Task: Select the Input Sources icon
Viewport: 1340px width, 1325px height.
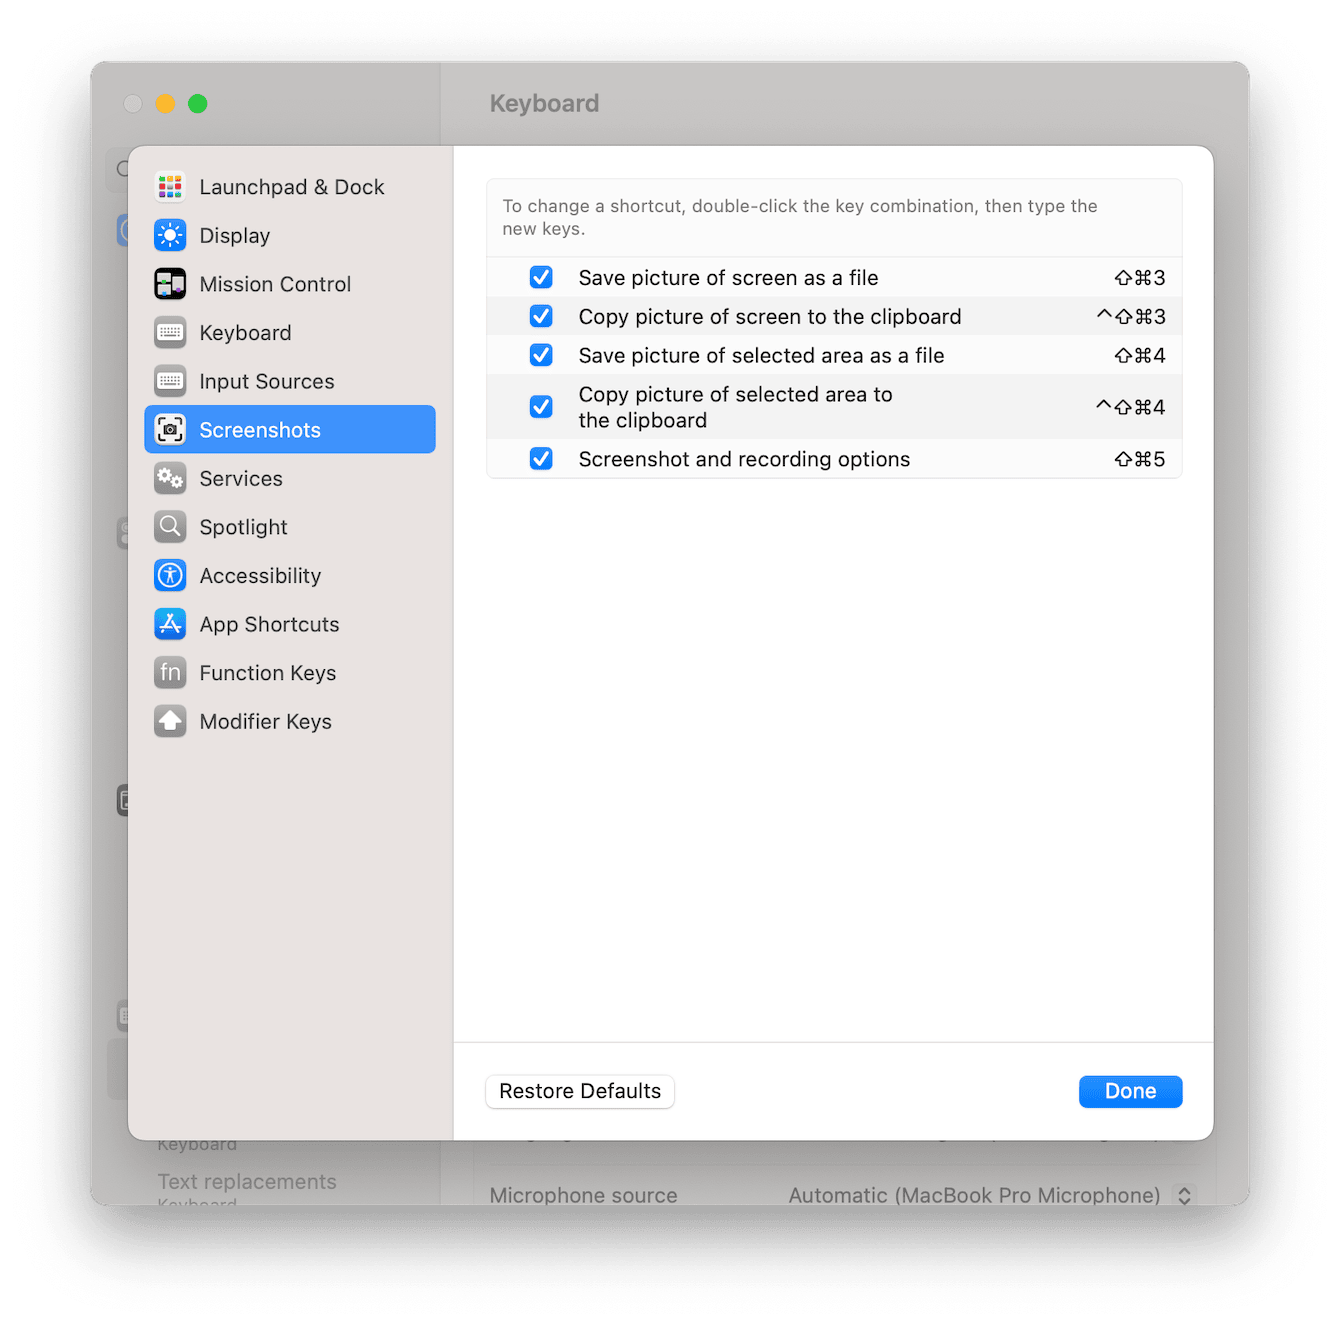Action: point(170,381)
